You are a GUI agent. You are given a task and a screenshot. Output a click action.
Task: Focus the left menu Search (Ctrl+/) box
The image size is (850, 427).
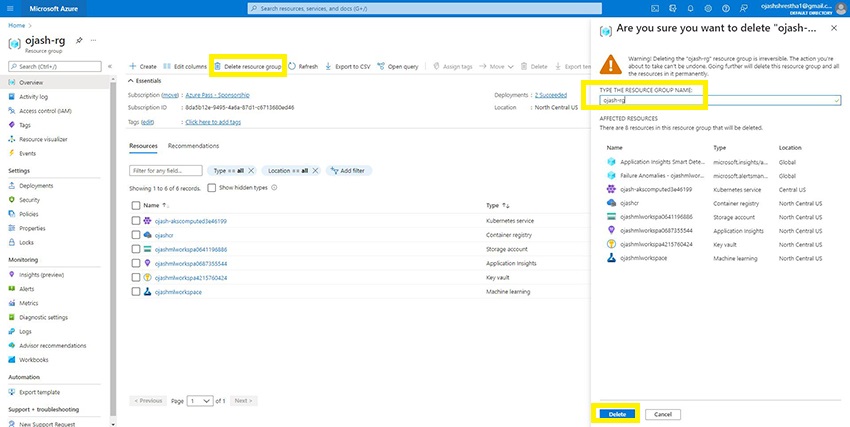[x=55, y=67]
